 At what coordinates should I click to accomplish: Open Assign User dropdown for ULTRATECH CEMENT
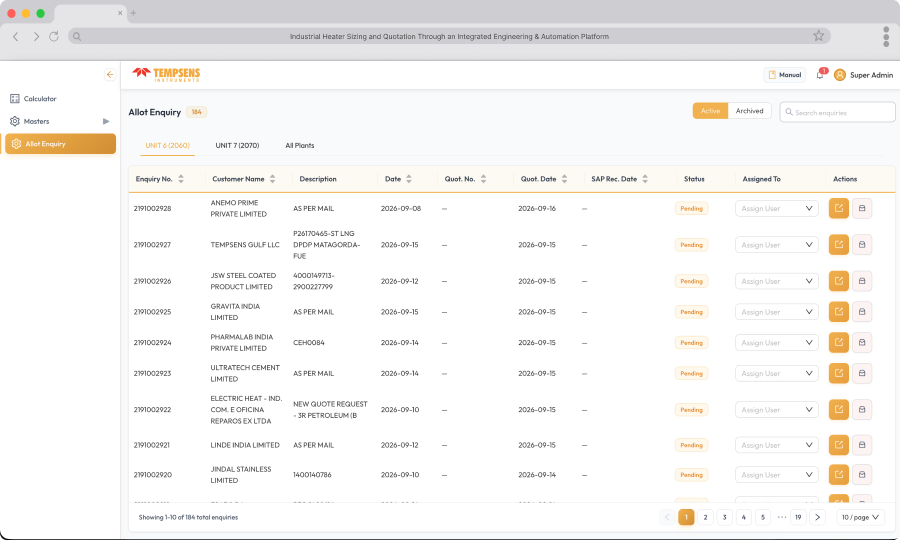777,373
